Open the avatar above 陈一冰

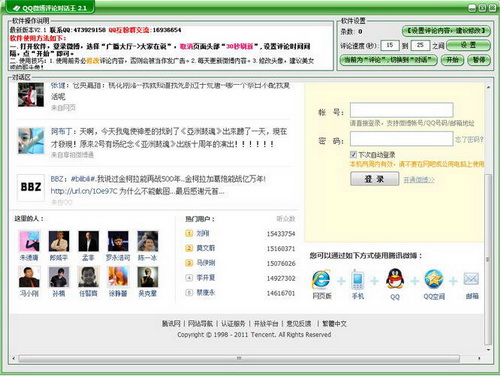148,241
